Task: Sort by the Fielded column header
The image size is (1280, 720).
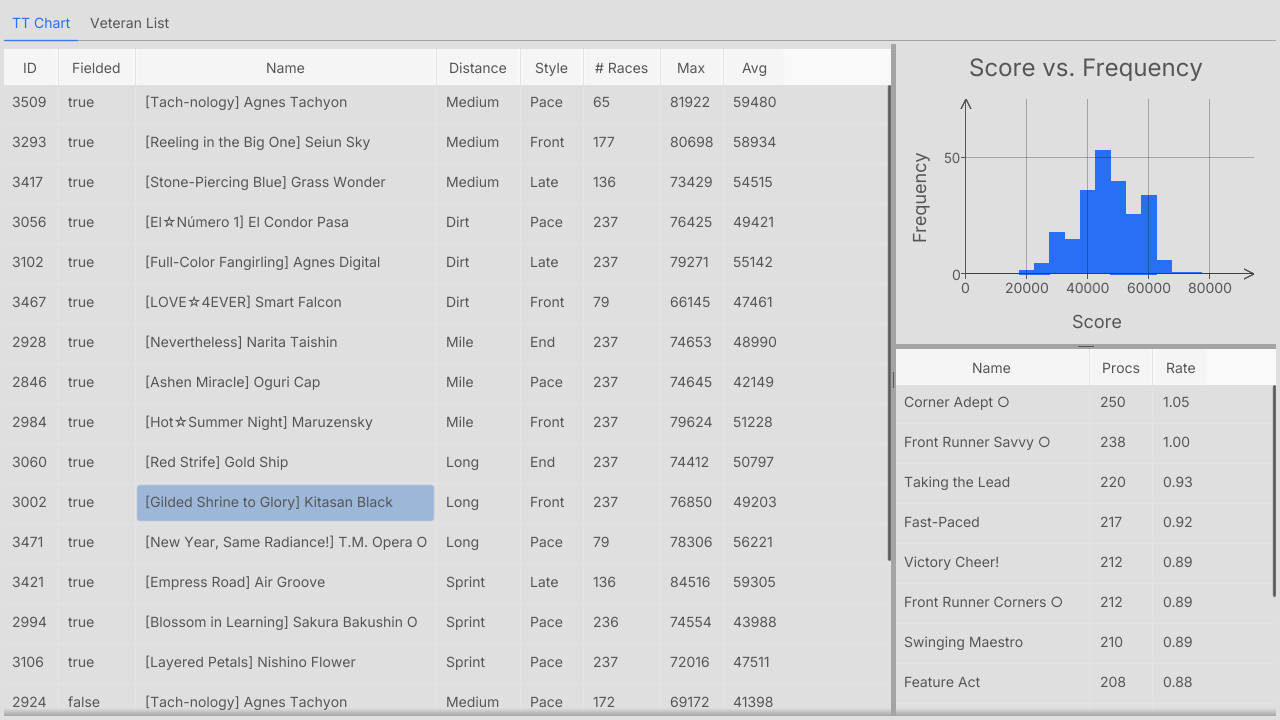Action: (96, 68)
